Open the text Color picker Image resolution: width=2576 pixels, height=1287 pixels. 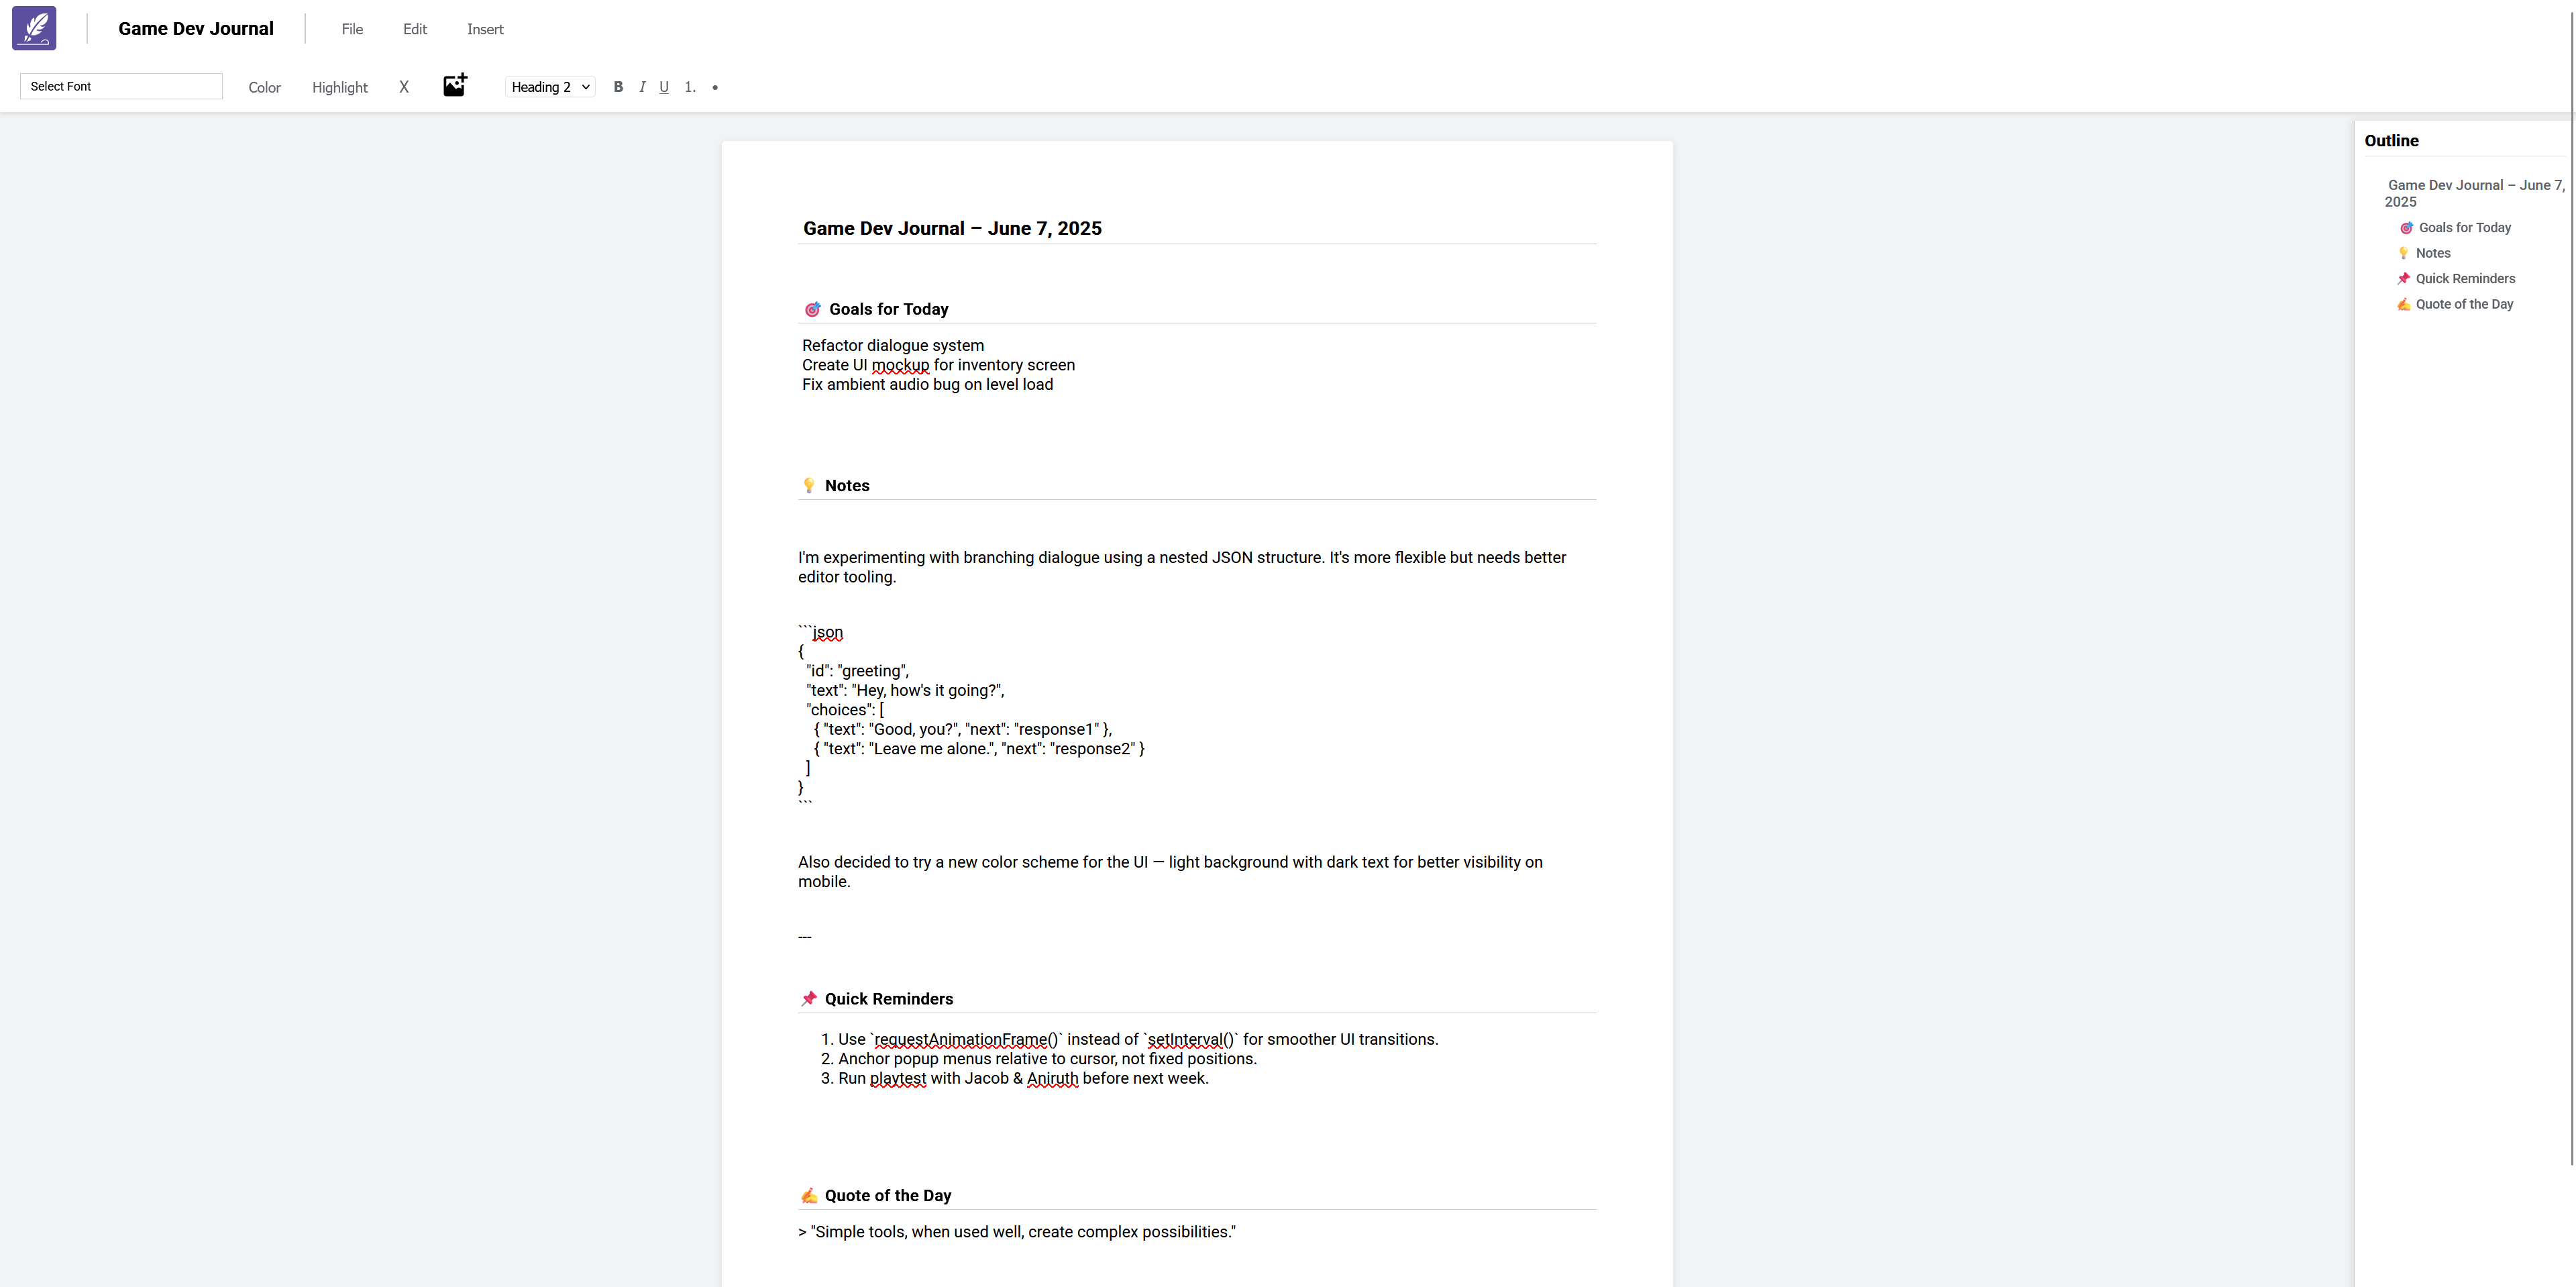tap(264, 87)
